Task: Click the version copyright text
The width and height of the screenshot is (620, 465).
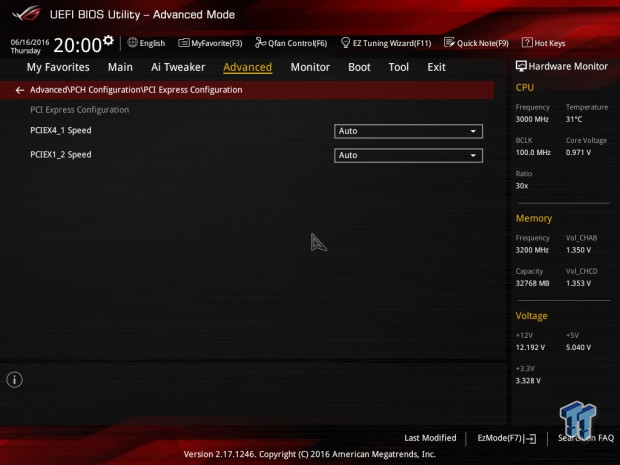Action: [310, 454]
